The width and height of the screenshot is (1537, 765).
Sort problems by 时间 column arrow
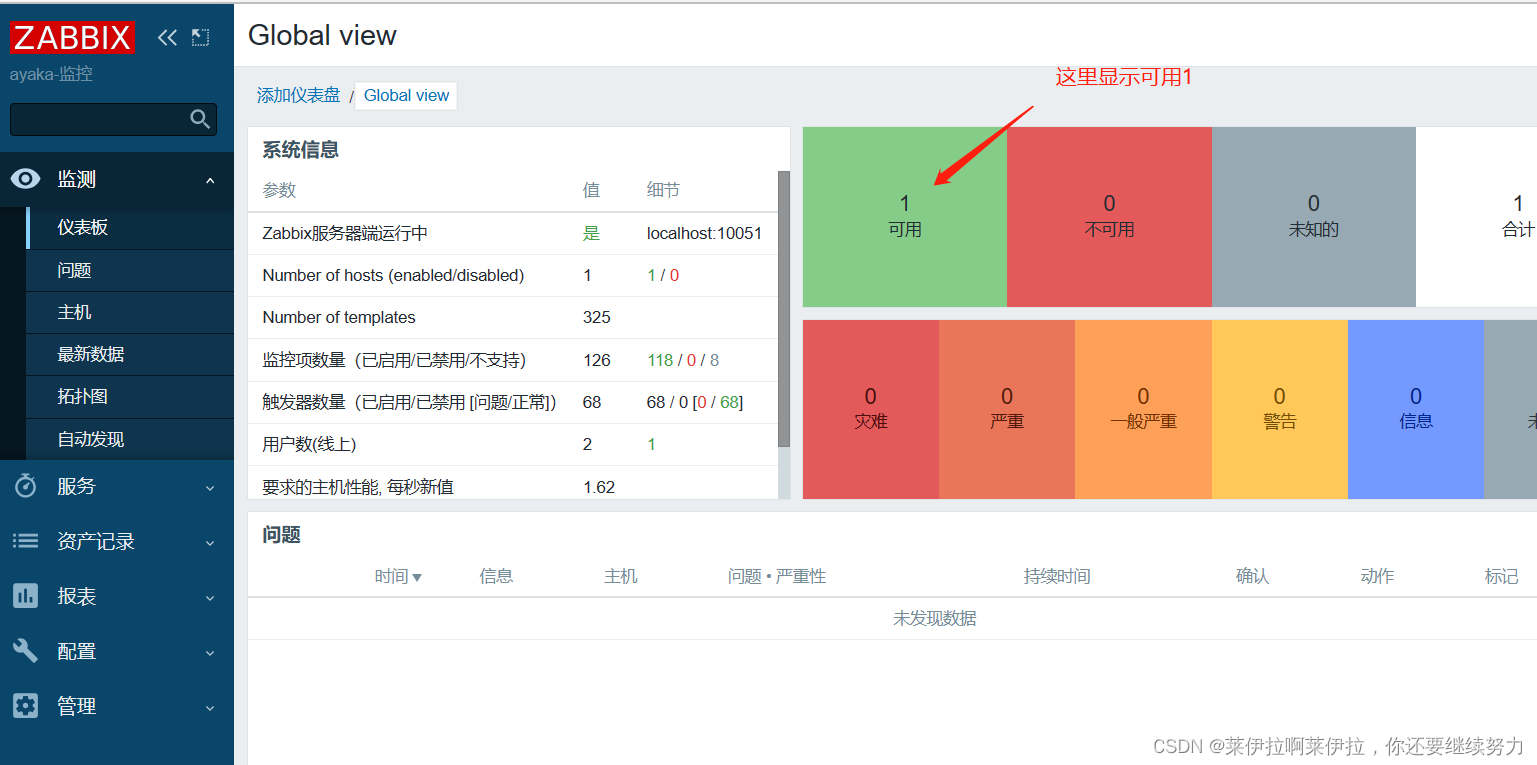tap(417, 577)
